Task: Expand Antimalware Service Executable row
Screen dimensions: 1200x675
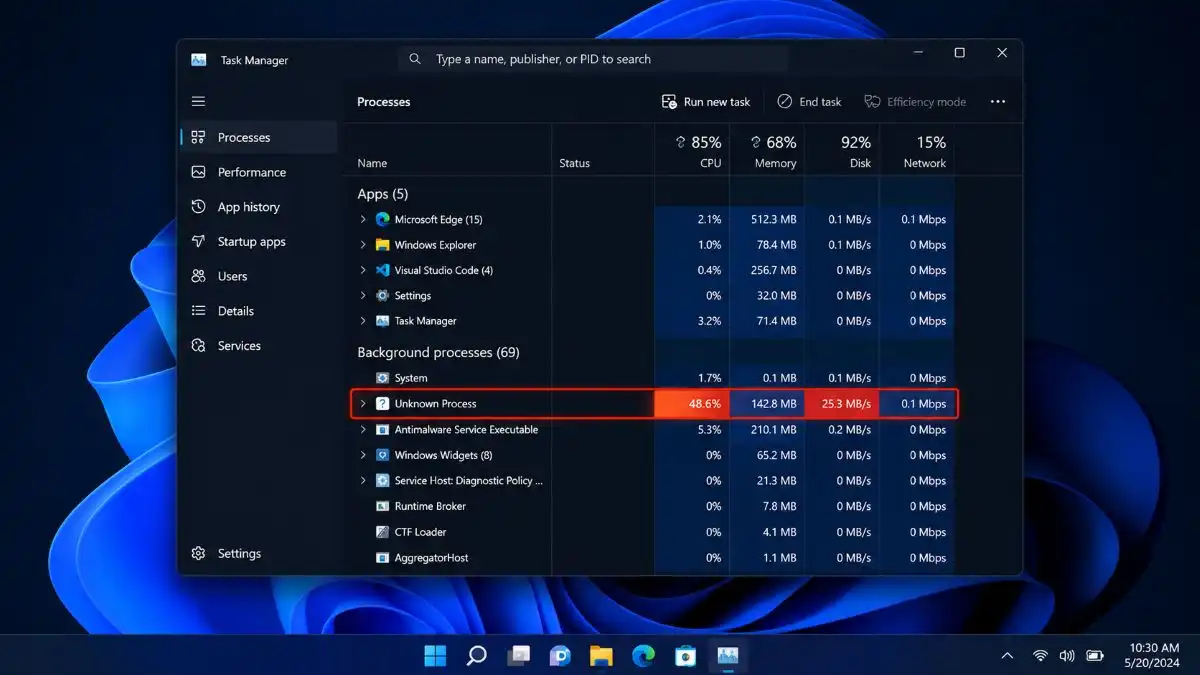Action: [363, 430]
